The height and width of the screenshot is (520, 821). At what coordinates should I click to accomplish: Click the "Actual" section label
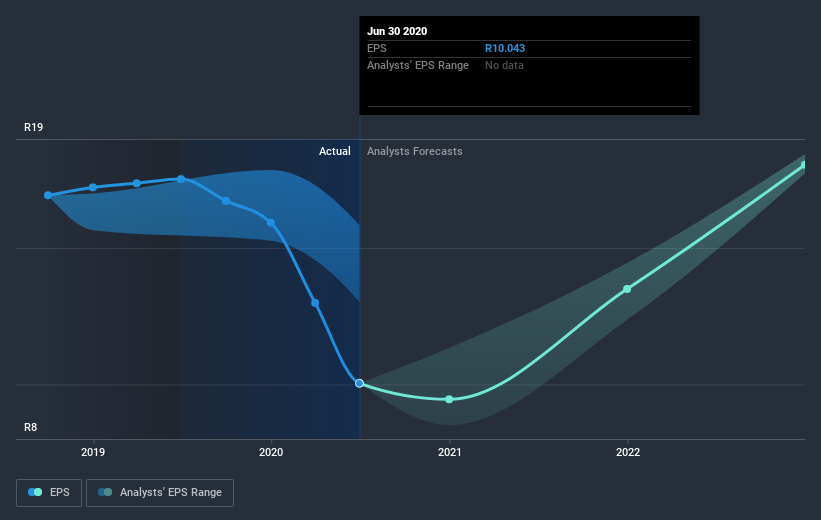point(334,151)
